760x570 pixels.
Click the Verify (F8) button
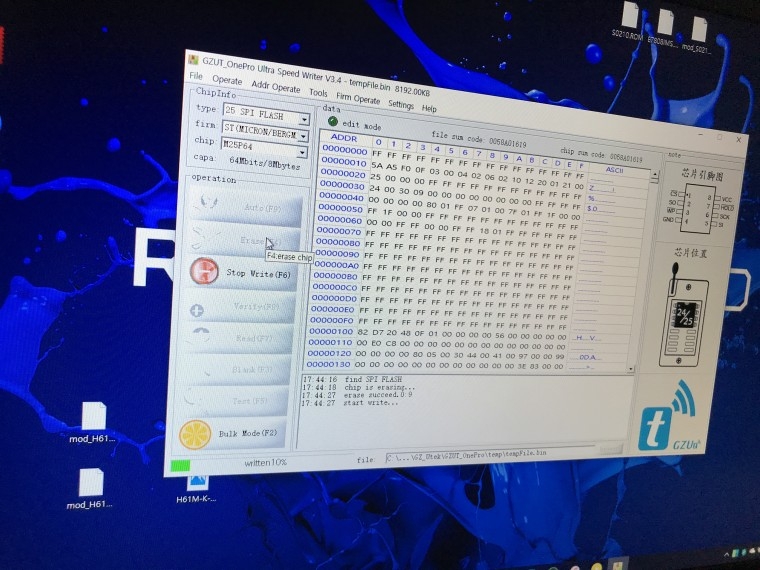tap(240, 305)
